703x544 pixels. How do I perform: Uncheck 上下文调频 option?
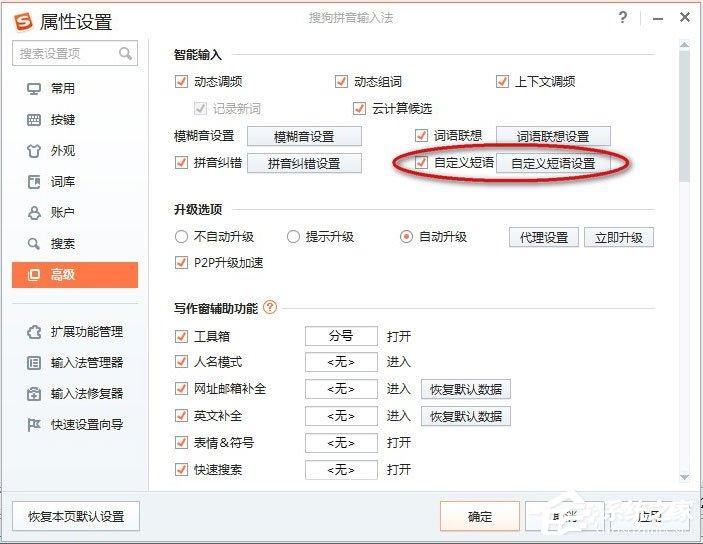[502, 82]
